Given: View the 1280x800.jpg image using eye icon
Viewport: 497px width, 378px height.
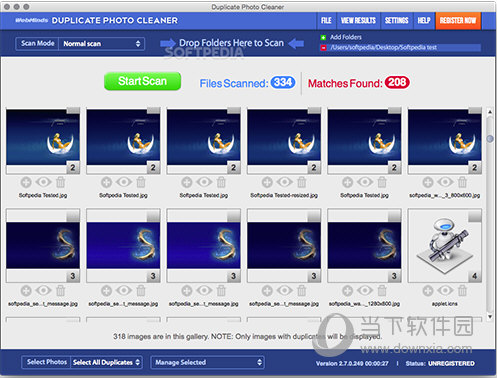Looking at the screenshot, I should (x=365, y=291).
